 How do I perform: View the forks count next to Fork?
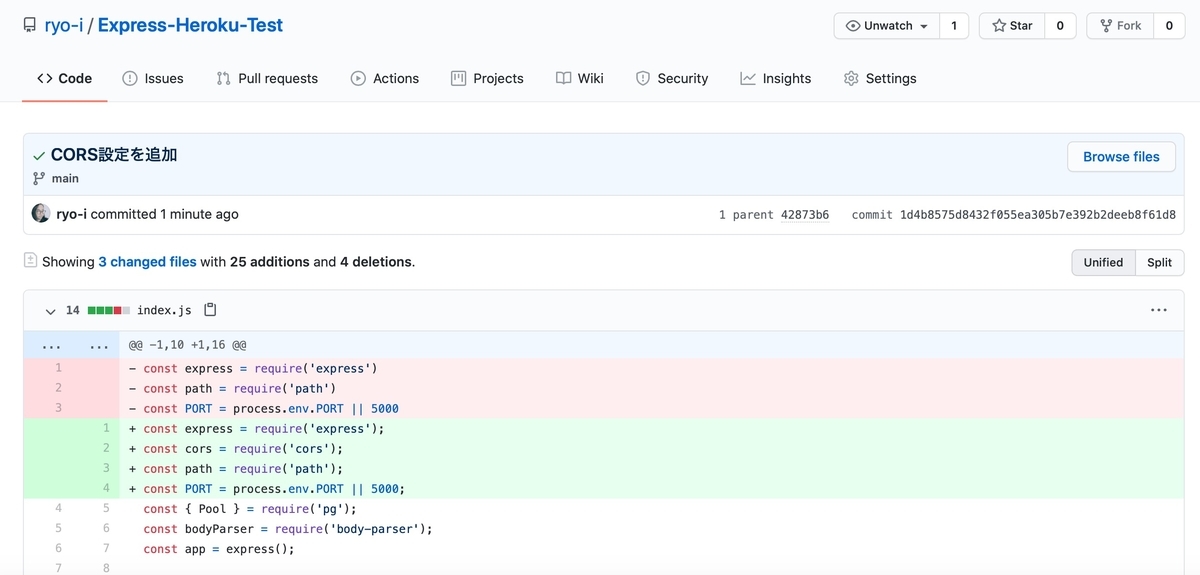pyautogui.click(x=1169, y=26)
